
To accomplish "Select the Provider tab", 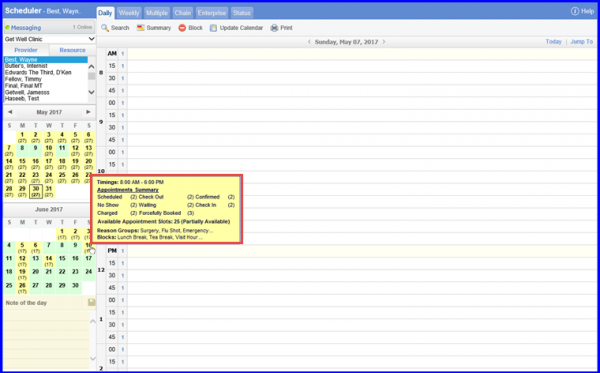I will click(26, 50).
